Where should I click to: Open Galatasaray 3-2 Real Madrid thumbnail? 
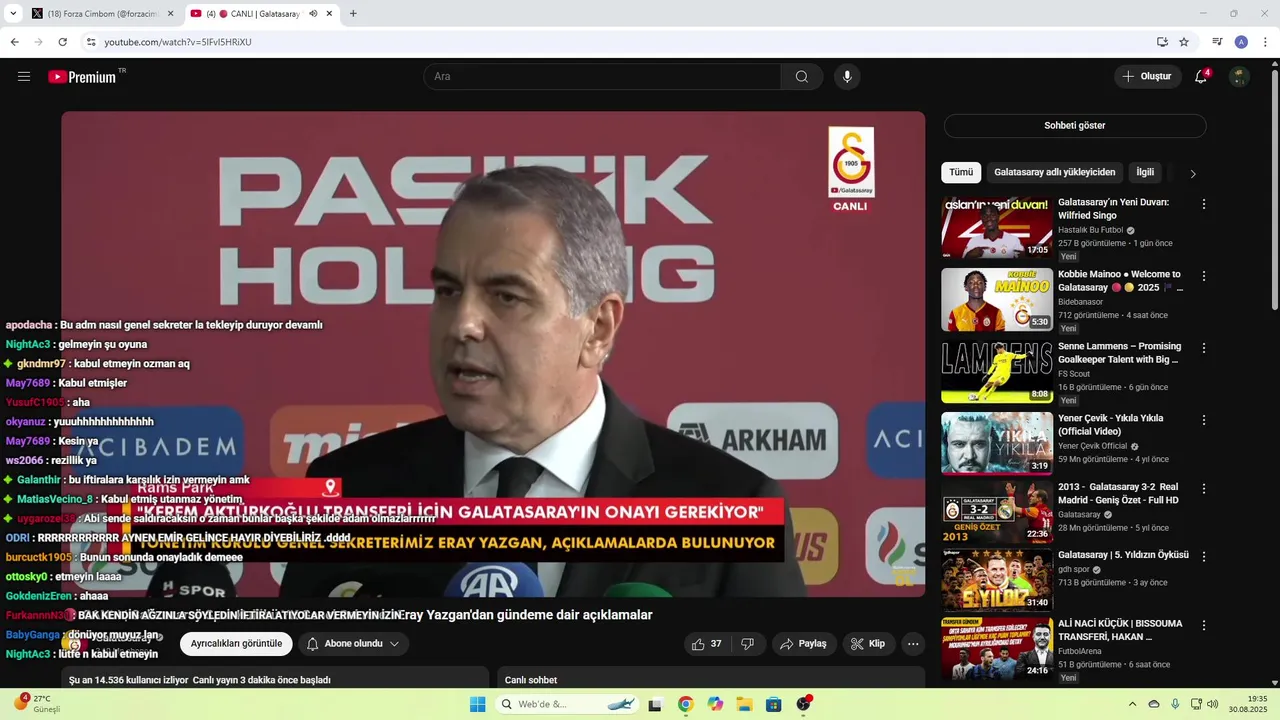coord(997,513)
